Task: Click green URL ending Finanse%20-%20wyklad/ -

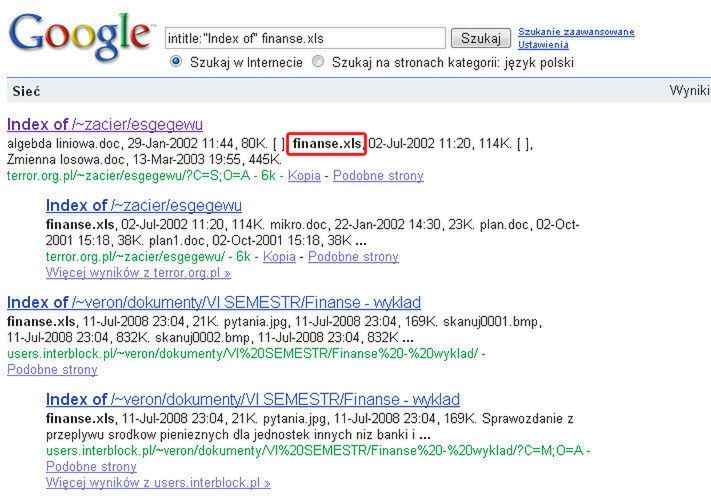Action: 246,353
